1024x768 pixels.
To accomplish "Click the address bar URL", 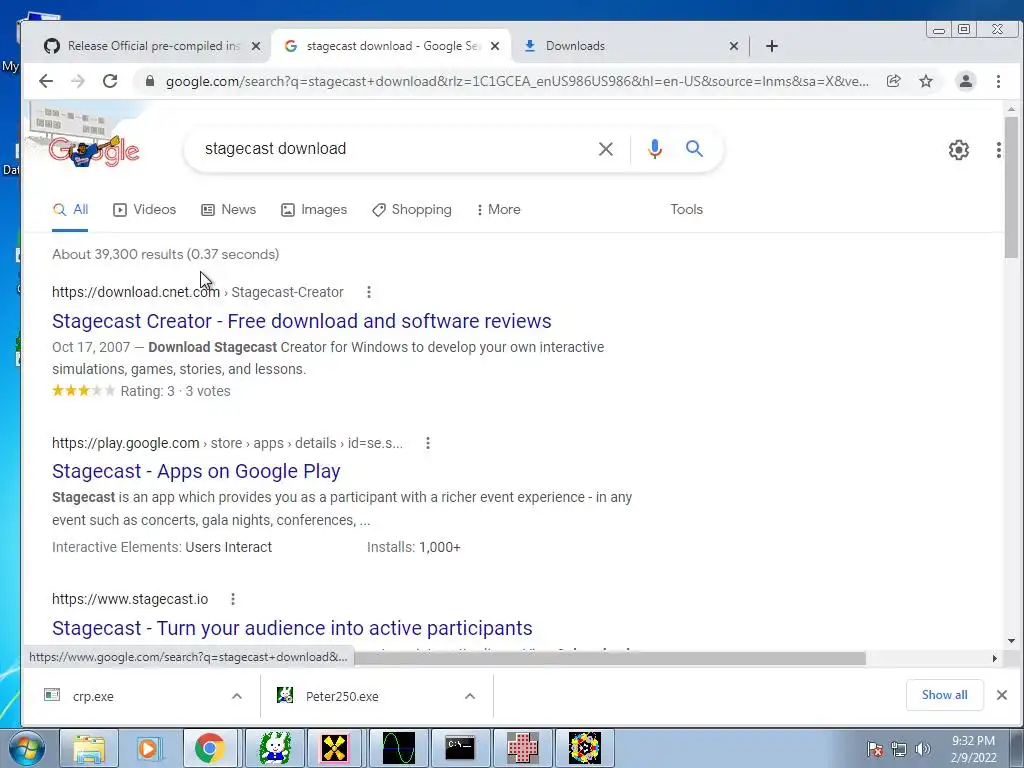I will click(517, 82).
